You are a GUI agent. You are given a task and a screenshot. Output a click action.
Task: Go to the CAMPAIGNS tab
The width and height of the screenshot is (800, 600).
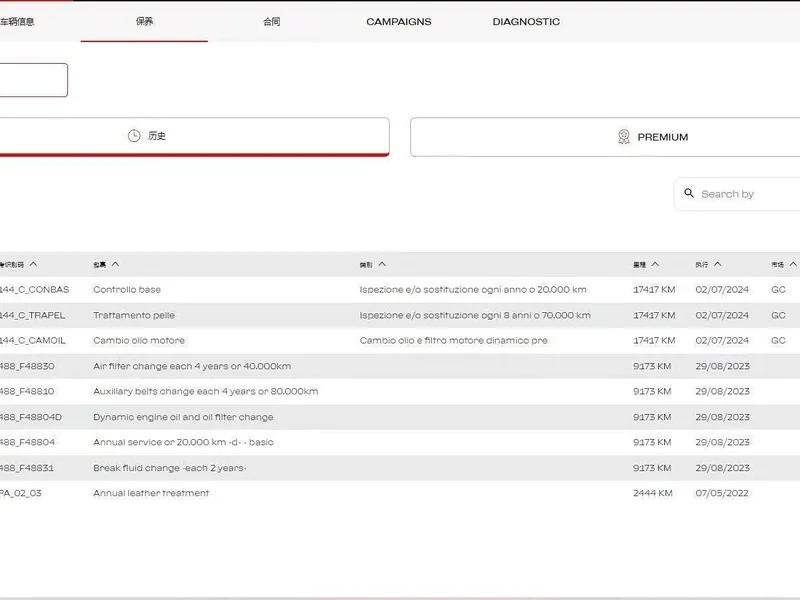pyautogui.click(x=398, y=21)
